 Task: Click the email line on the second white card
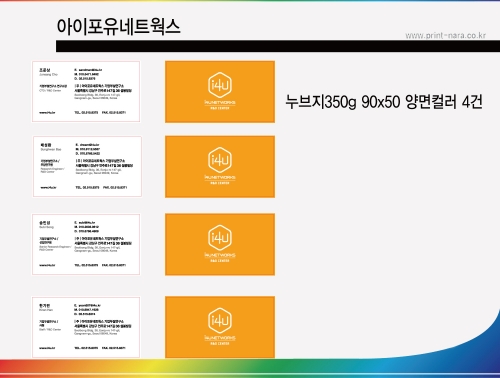click(x=87, y=145)
